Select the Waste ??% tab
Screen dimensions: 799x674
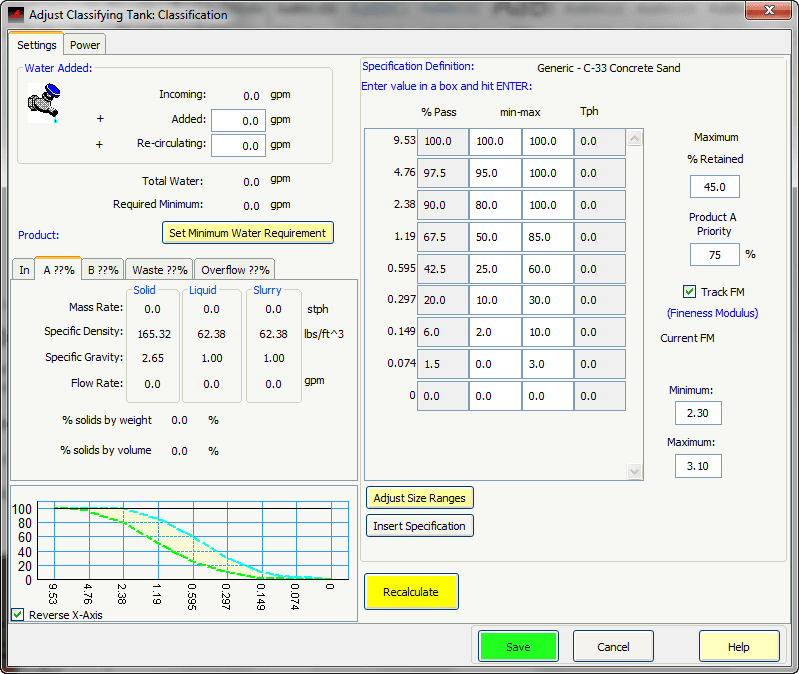click(x=160, y=270)
